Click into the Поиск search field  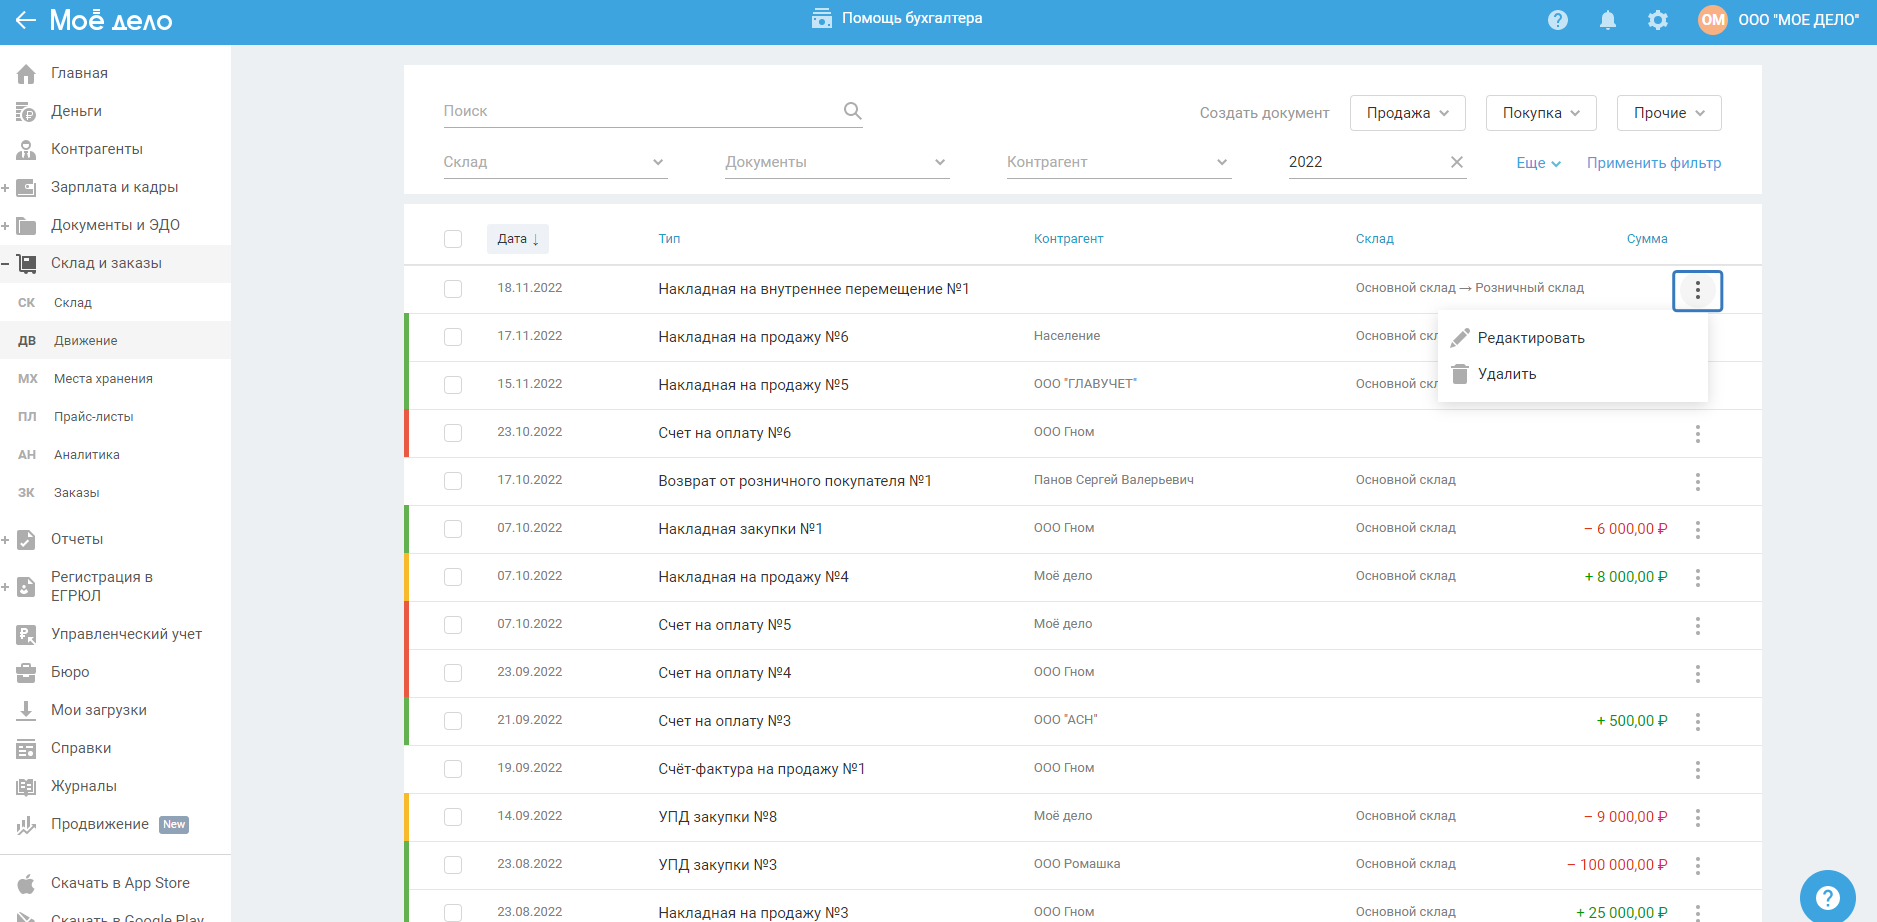click(x=640, y=111)
